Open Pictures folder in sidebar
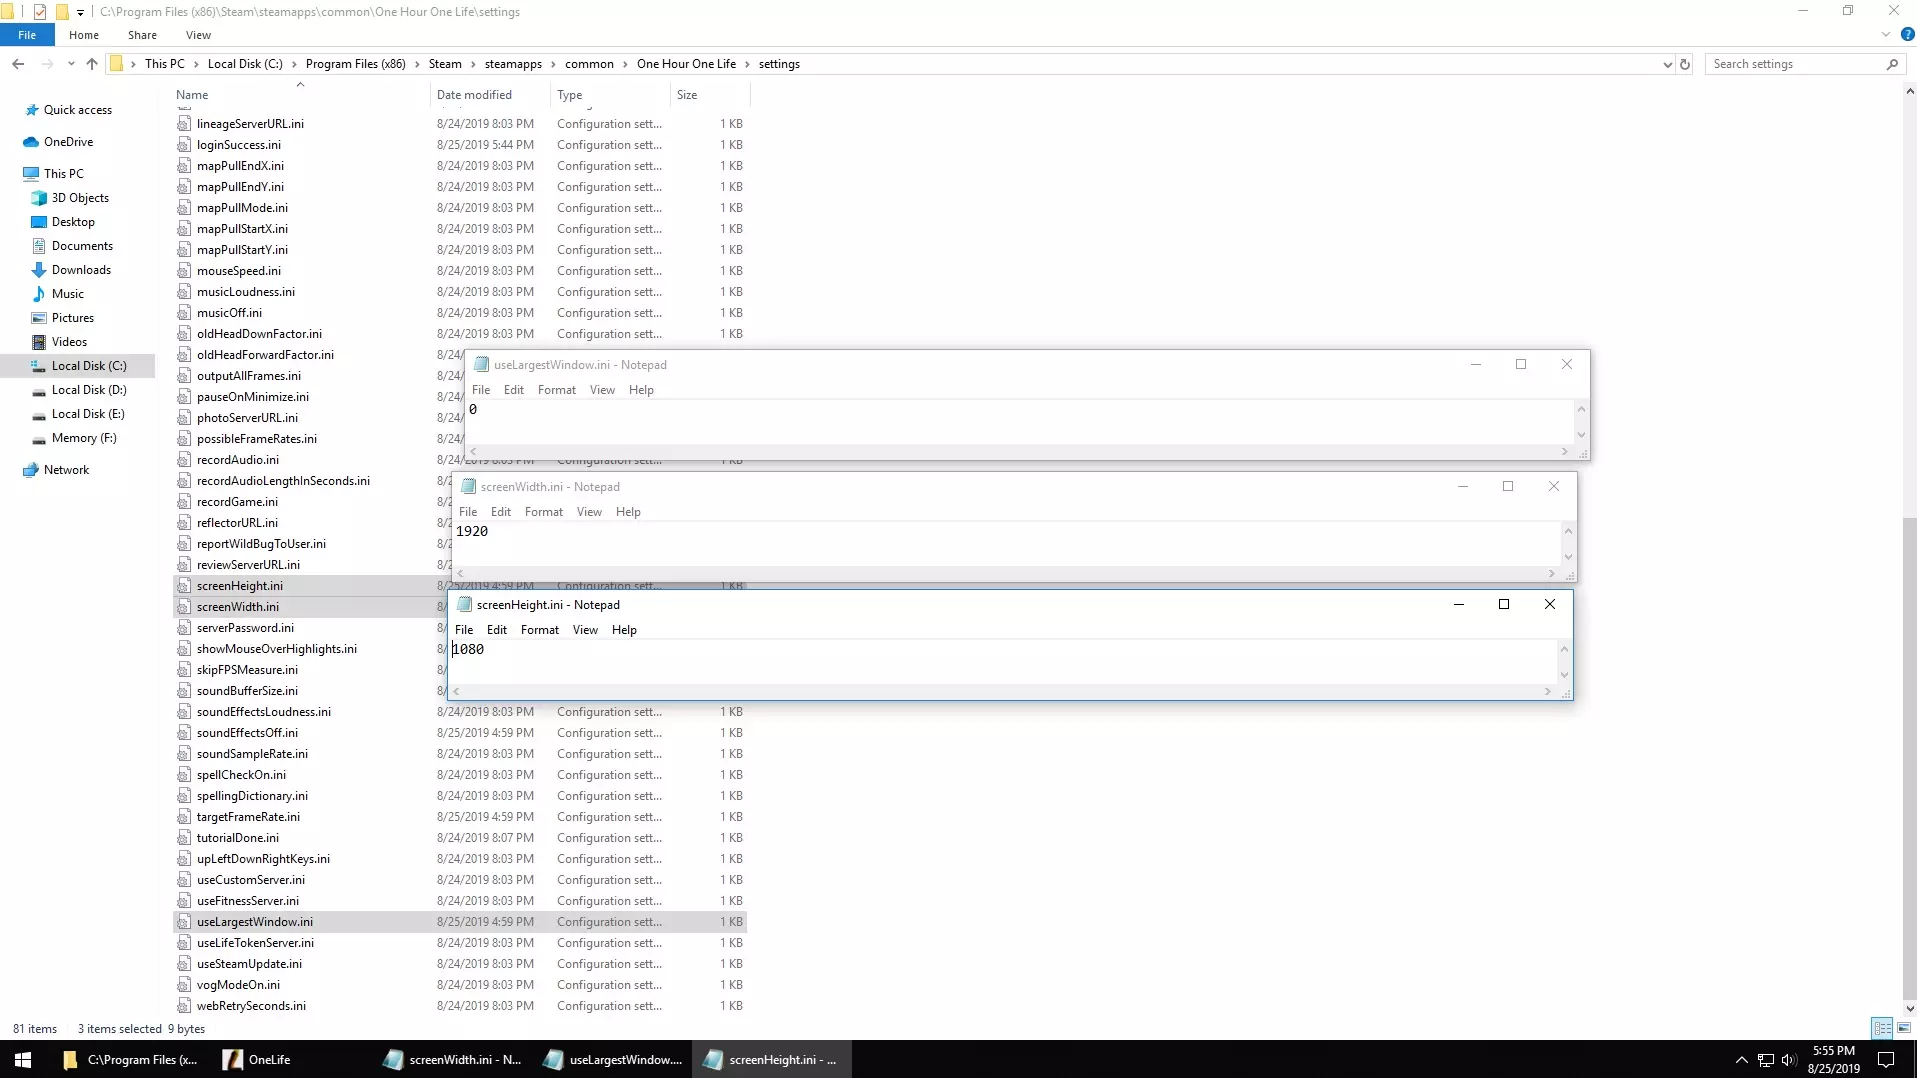The image size is (1917, 1078). coord(72,318)
